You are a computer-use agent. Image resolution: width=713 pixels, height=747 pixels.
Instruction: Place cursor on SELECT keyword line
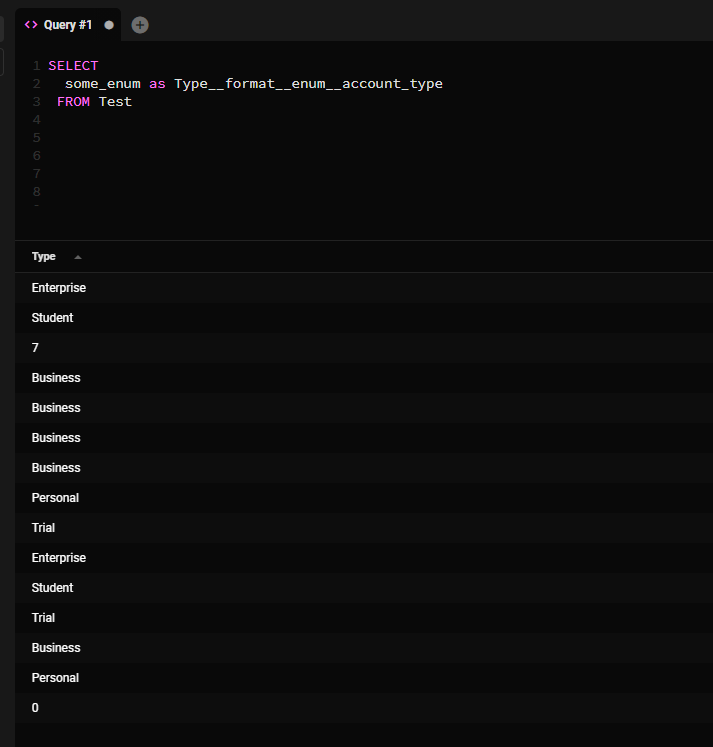[x=73, y=66]
